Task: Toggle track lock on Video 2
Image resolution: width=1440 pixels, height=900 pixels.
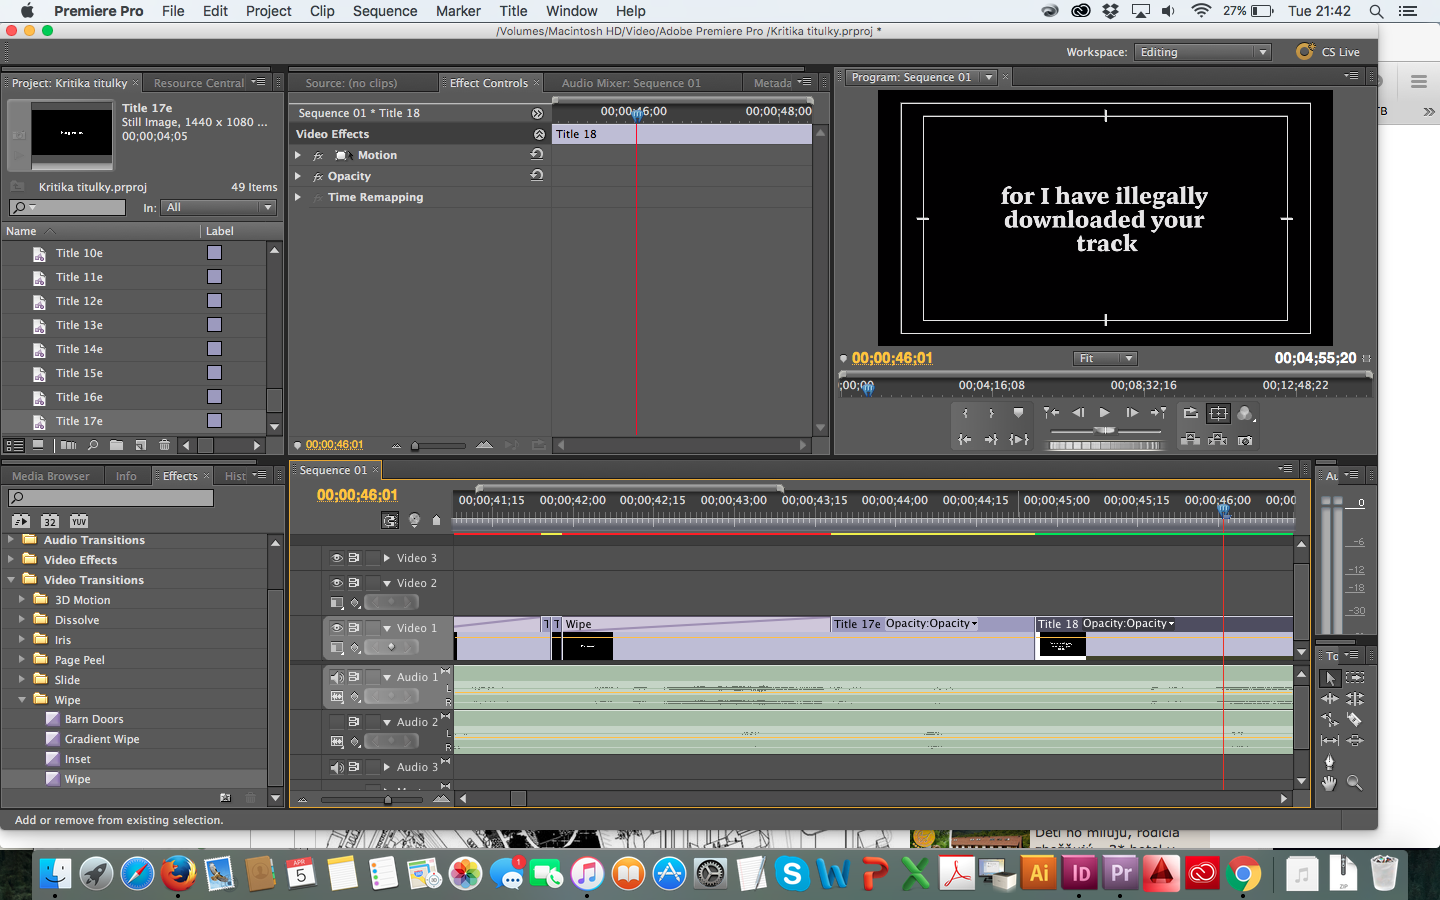Action: 372,583
